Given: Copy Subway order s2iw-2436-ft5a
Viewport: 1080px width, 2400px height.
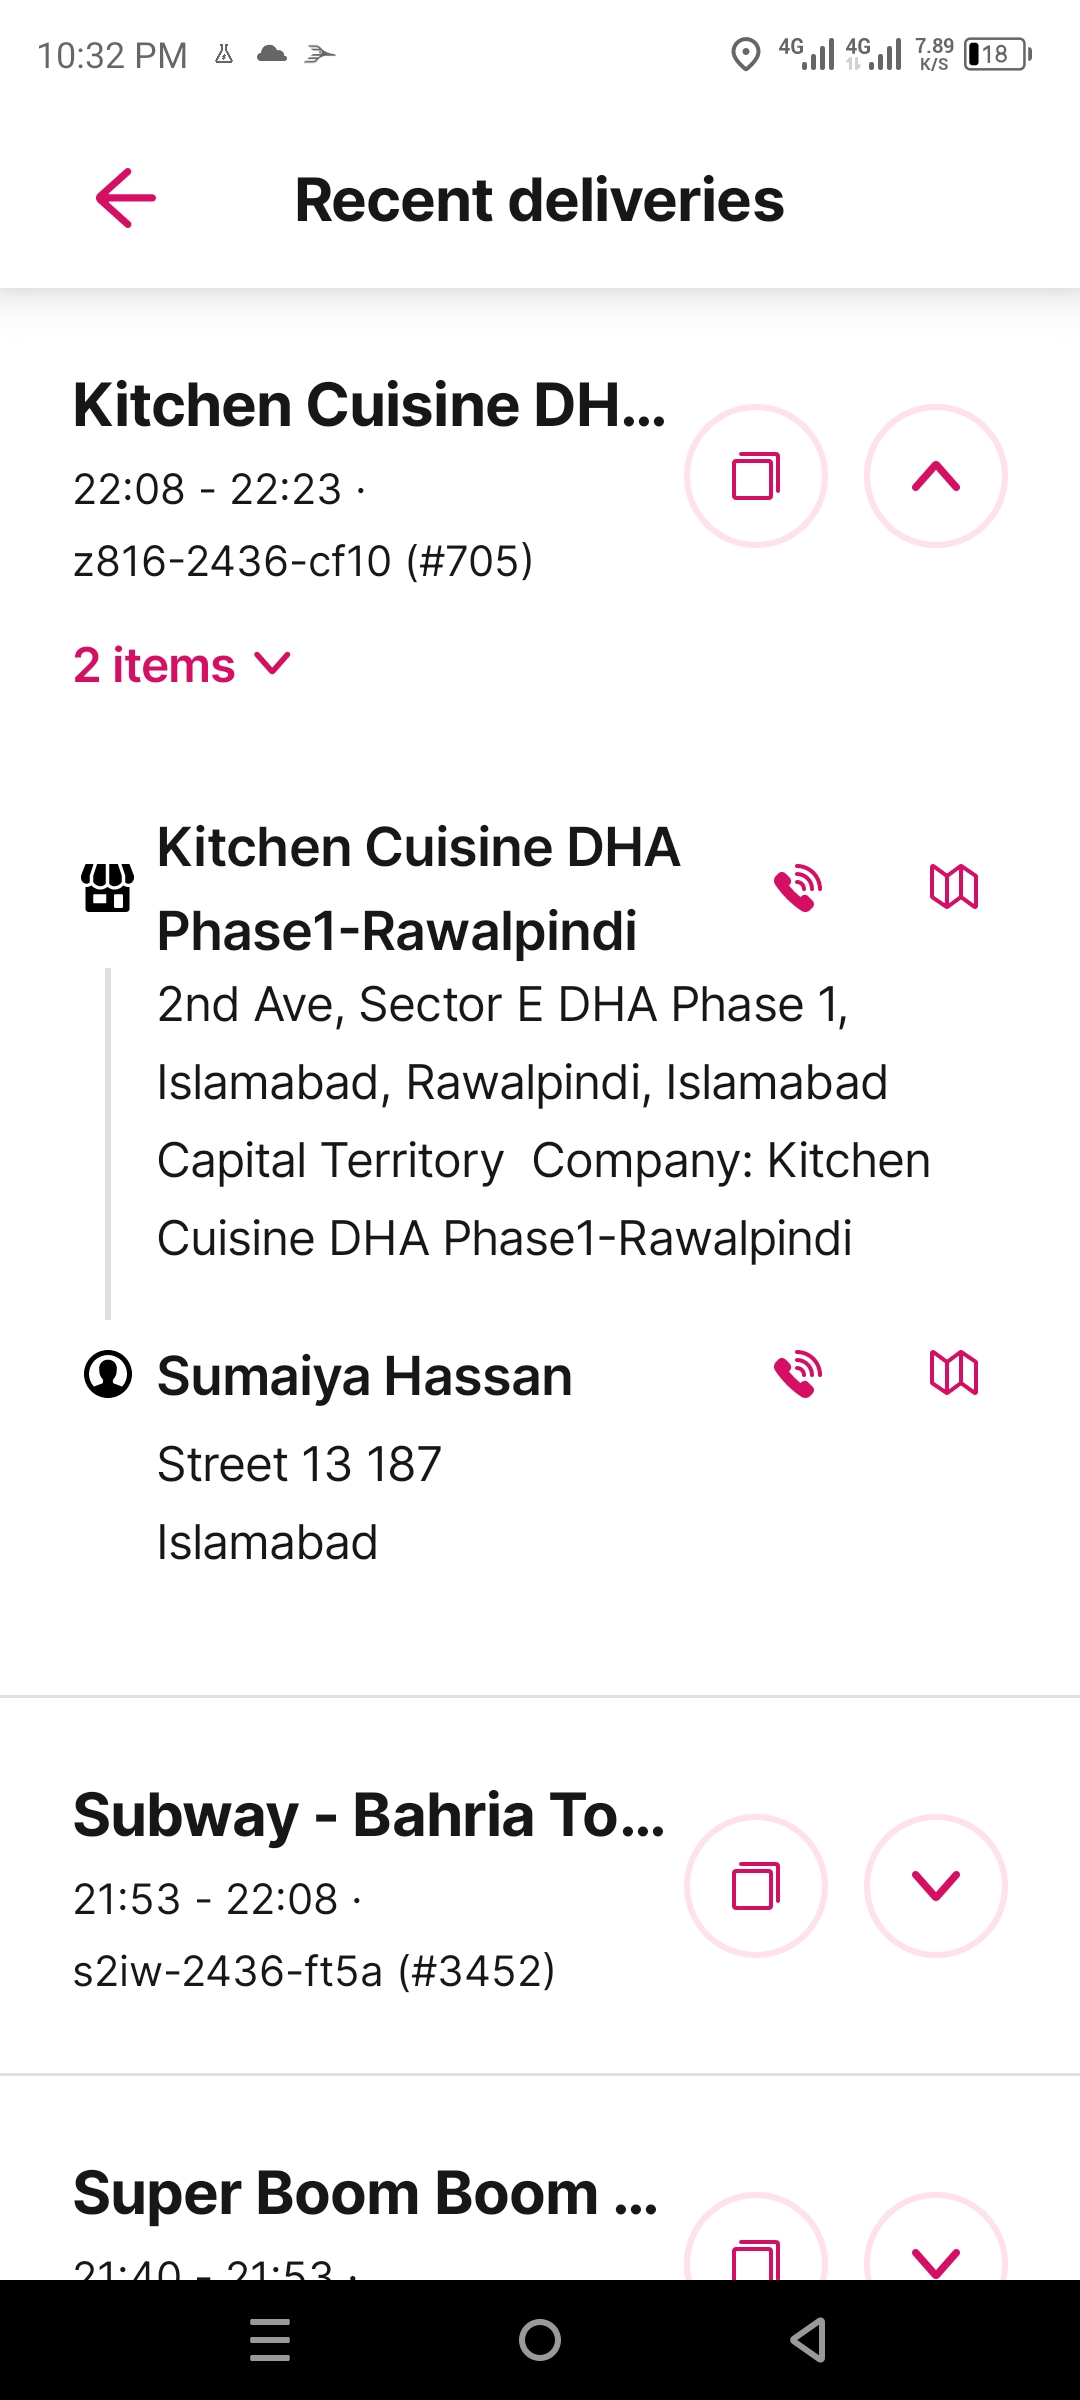Looking at the screenshot, I should point(756,1886).
